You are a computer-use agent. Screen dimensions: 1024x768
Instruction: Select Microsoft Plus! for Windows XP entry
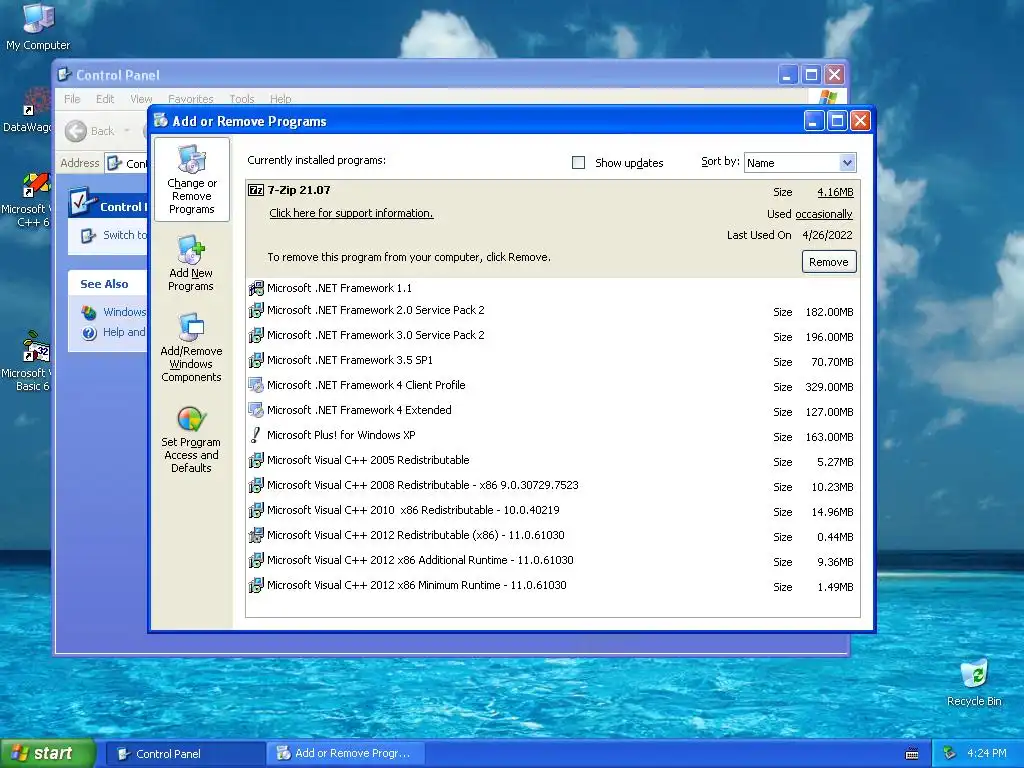pos(552,436)
